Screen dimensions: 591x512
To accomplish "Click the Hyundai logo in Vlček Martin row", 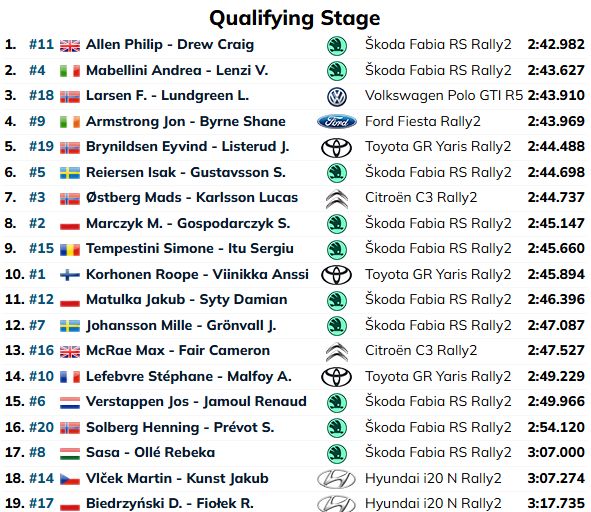I will click(336, 479).
